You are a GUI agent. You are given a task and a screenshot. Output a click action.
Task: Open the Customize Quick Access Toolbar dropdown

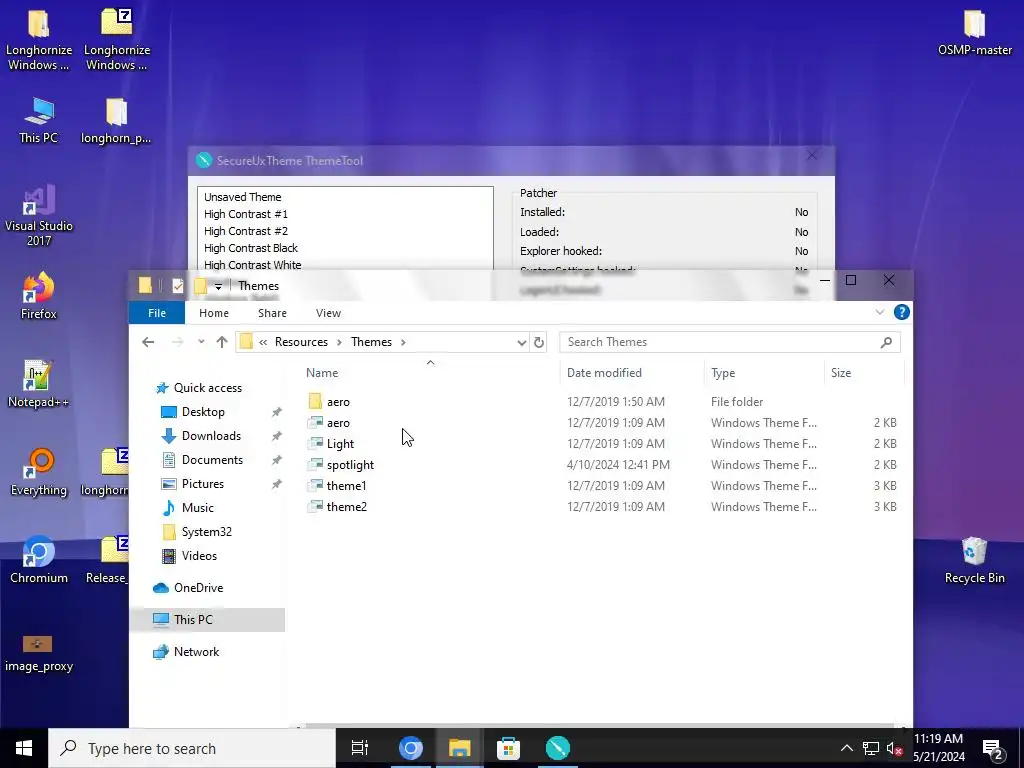pos(218,286)
